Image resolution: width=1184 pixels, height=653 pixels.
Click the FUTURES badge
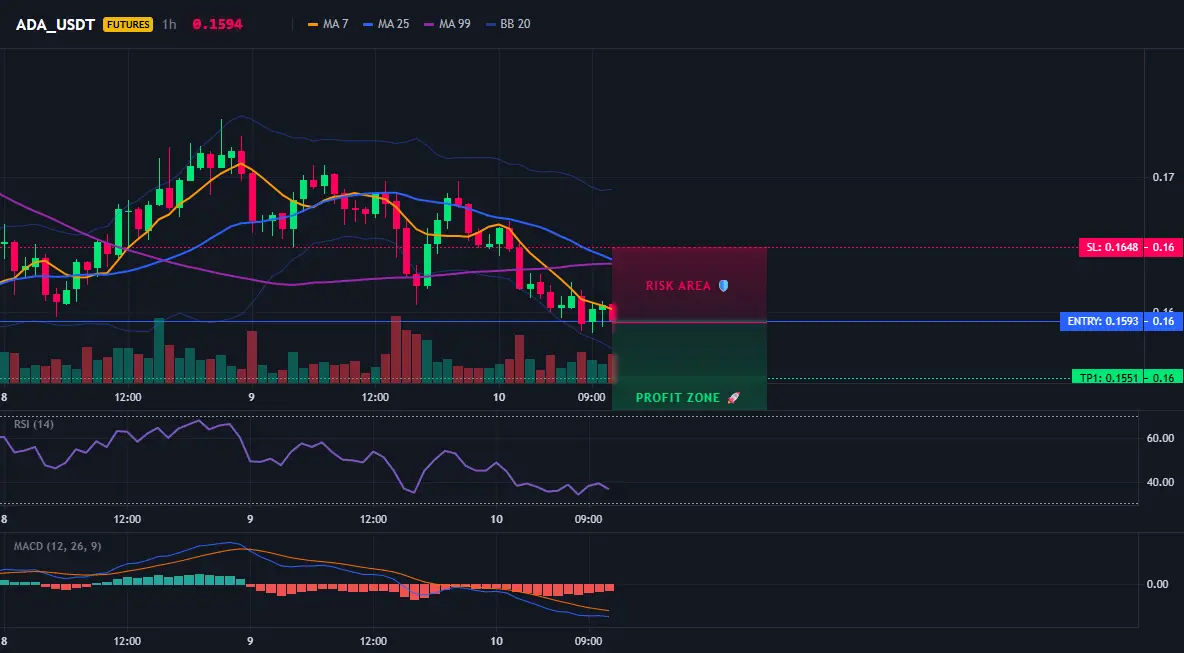(x=128, y=24)
